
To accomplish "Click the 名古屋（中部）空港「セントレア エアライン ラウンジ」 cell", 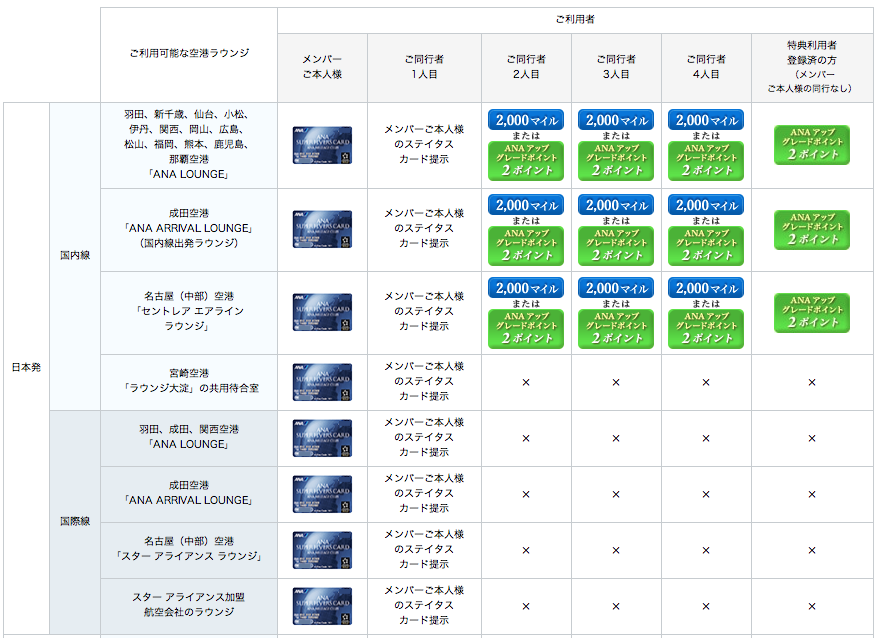I will click(189, 311).
